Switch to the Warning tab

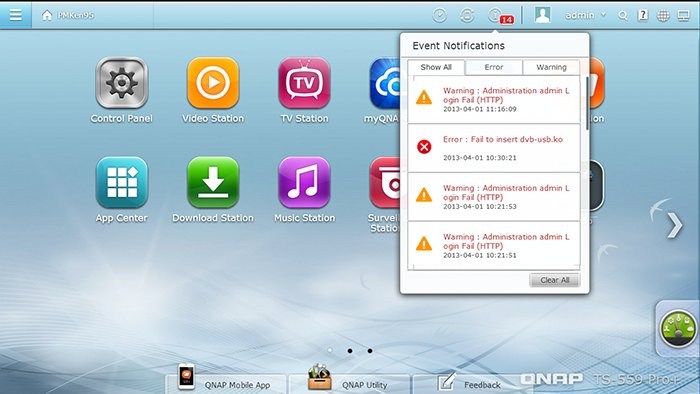(x=551, y=67)
